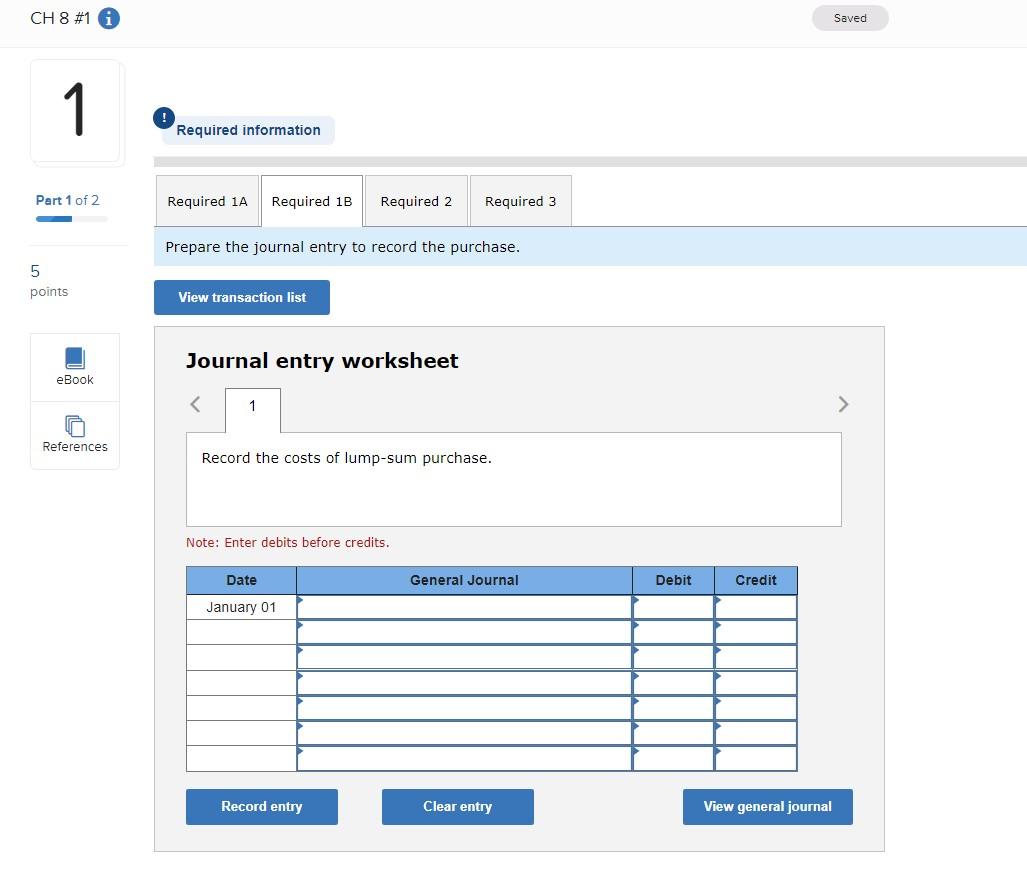Go to previous journal entry with left chevron
The width and height of the screenshot is (1027, 883).
tap(195, 404)
